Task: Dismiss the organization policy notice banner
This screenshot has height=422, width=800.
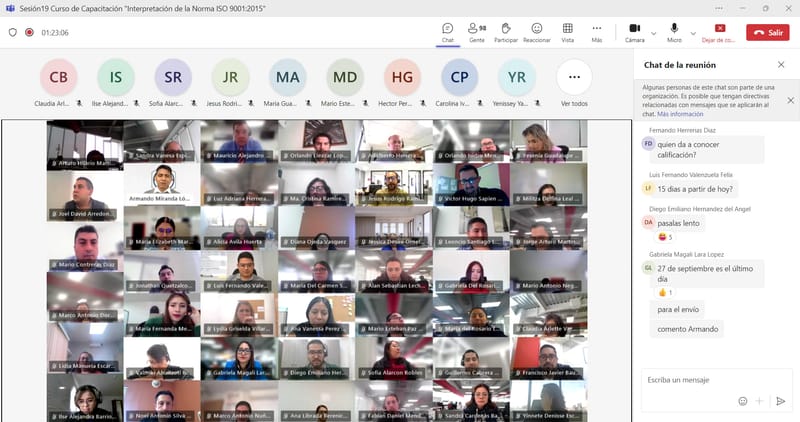Action: (x=790, y=100)
